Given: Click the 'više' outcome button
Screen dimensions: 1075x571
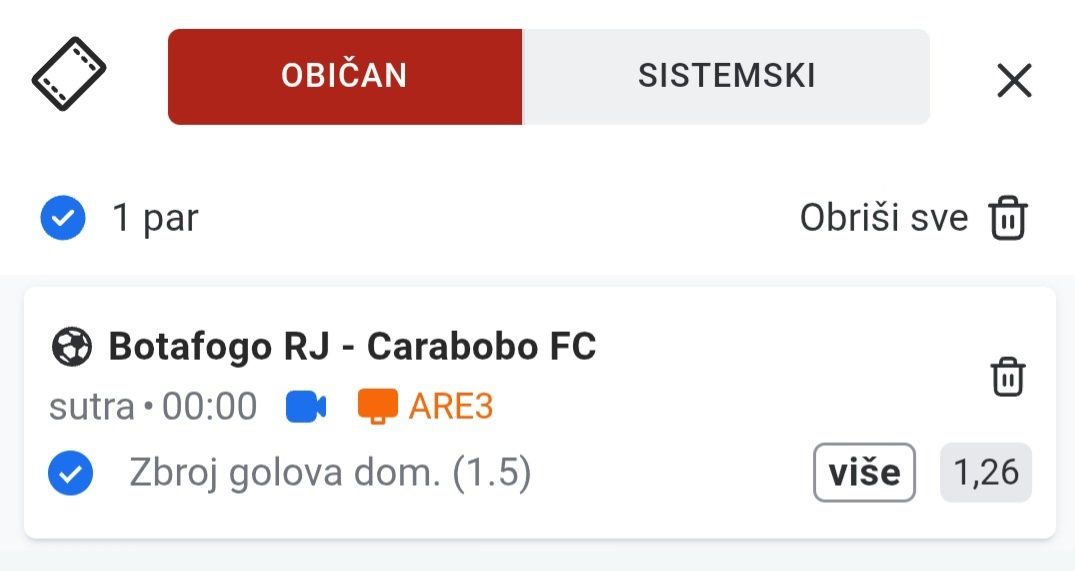Looking at the screenshot, I should coord(865,472).
